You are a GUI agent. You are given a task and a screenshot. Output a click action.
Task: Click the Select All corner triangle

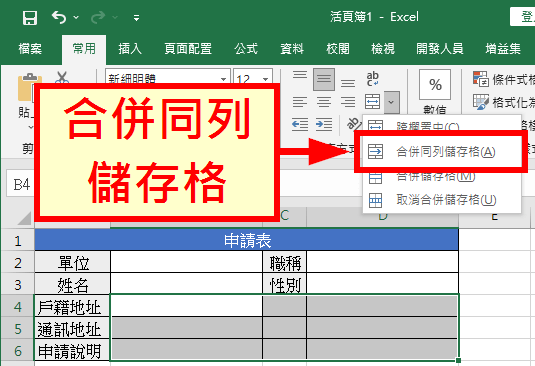click(x=24, y=218)
